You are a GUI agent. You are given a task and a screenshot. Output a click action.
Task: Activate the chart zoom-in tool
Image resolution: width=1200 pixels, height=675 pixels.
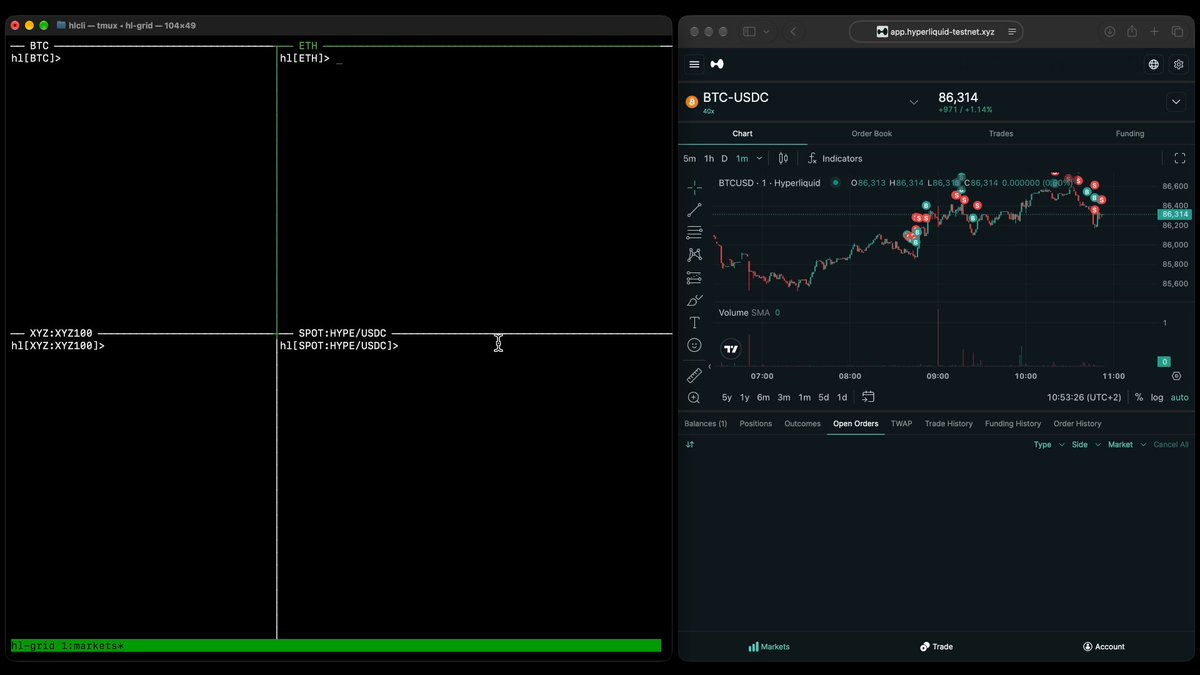click(x=694, y=397)
